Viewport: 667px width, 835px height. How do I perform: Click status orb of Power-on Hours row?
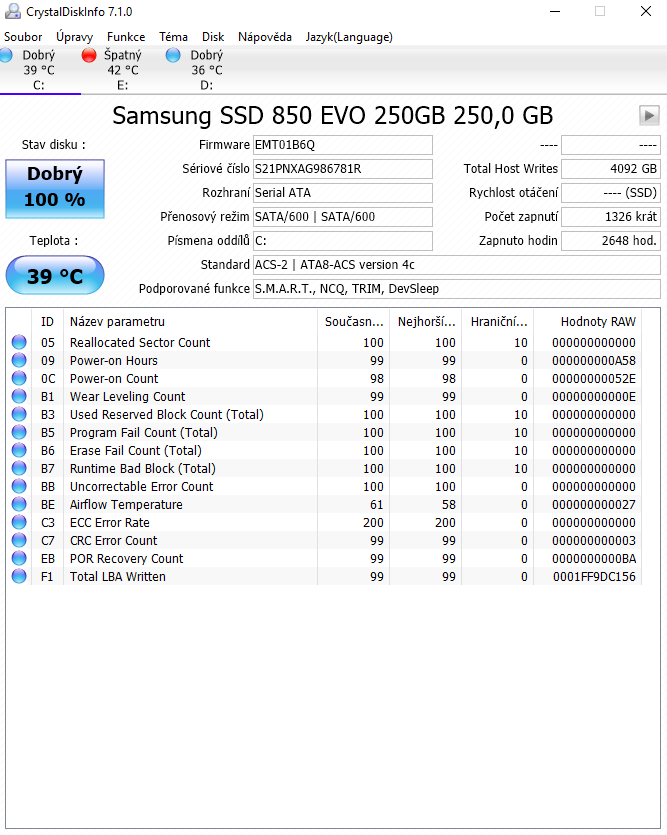tap(19, 361)
